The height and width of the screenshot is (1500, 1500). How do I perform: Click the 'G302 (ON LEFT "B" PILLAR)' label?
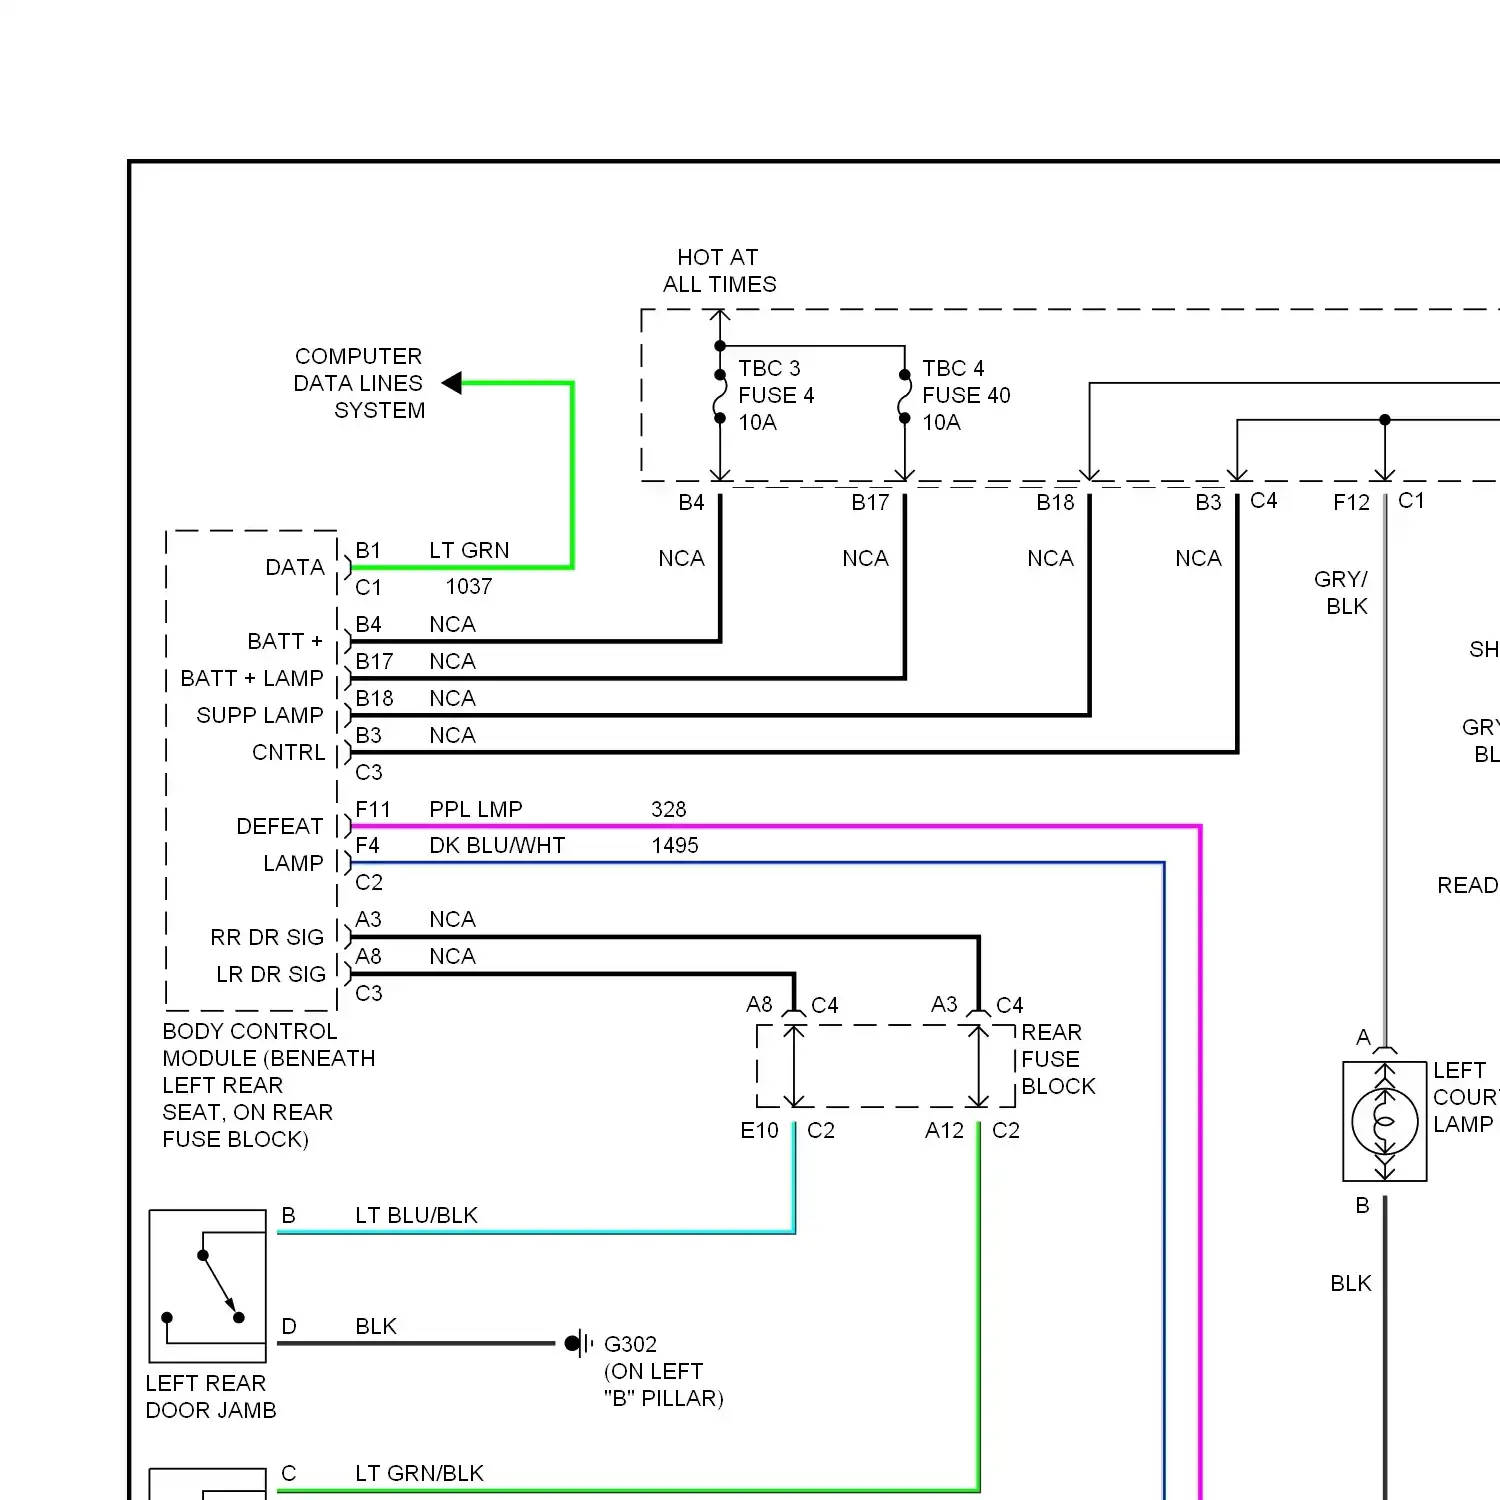[x=664, y=1371]
